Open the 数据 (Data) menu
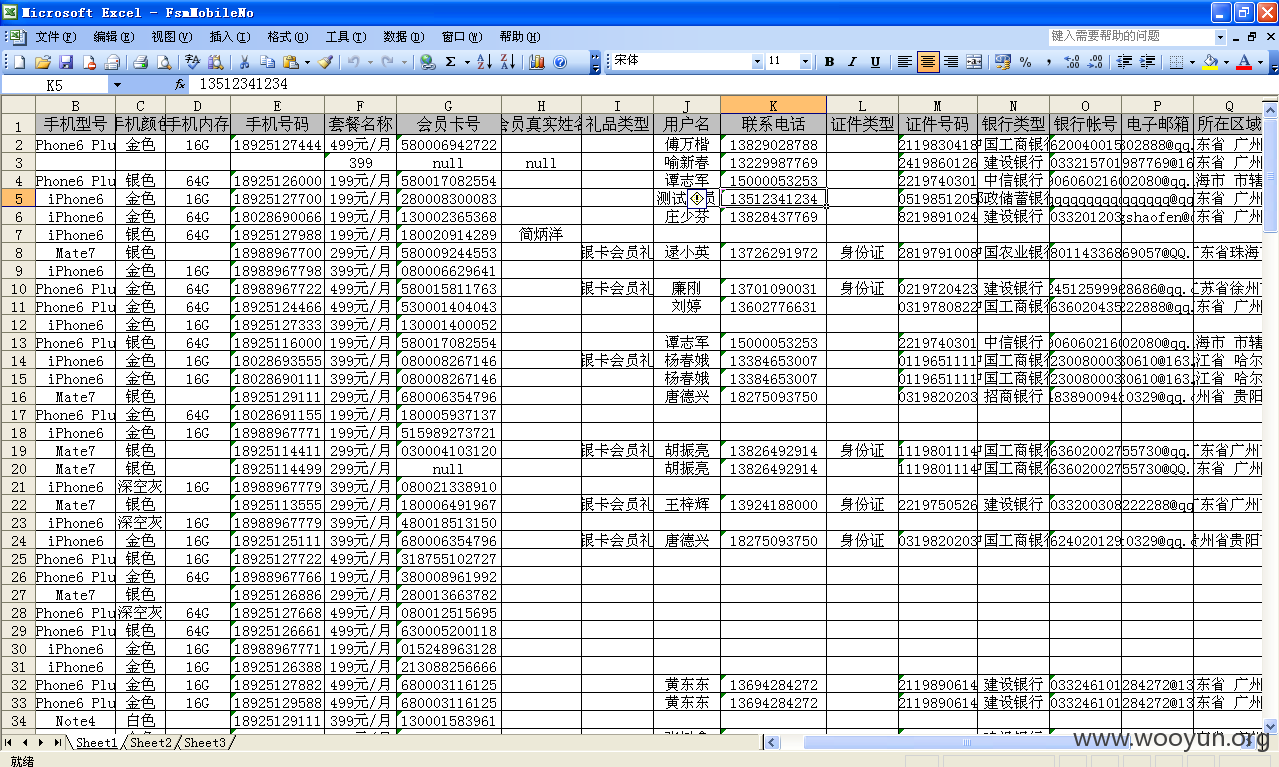 (403, 37)
